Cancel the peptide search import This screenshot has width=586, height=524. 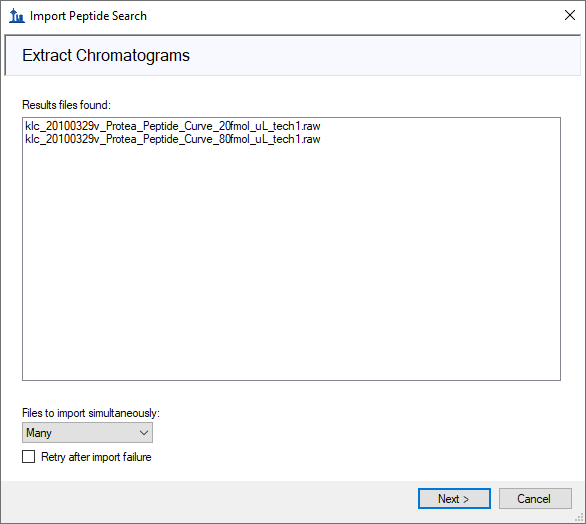[x=535, y=499]
